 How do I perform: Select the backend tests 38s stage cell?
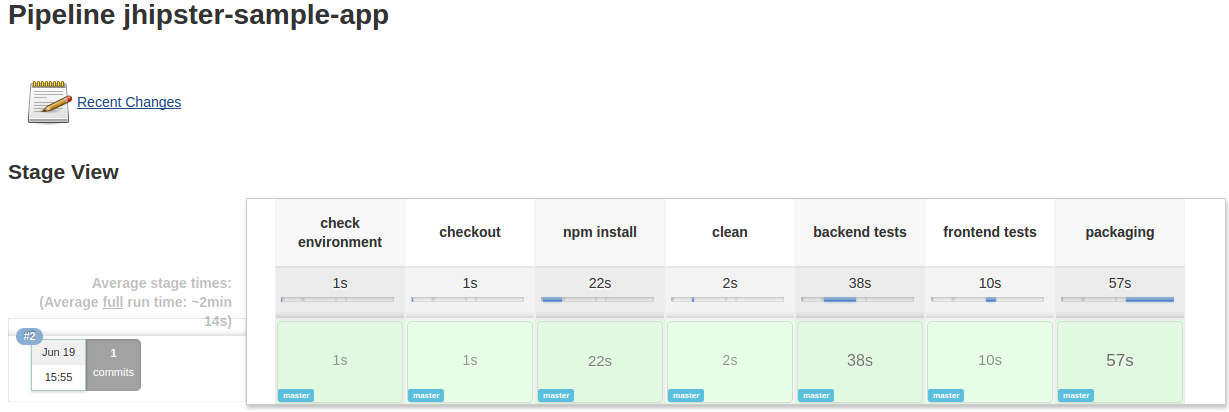click(x=860, y=360)
